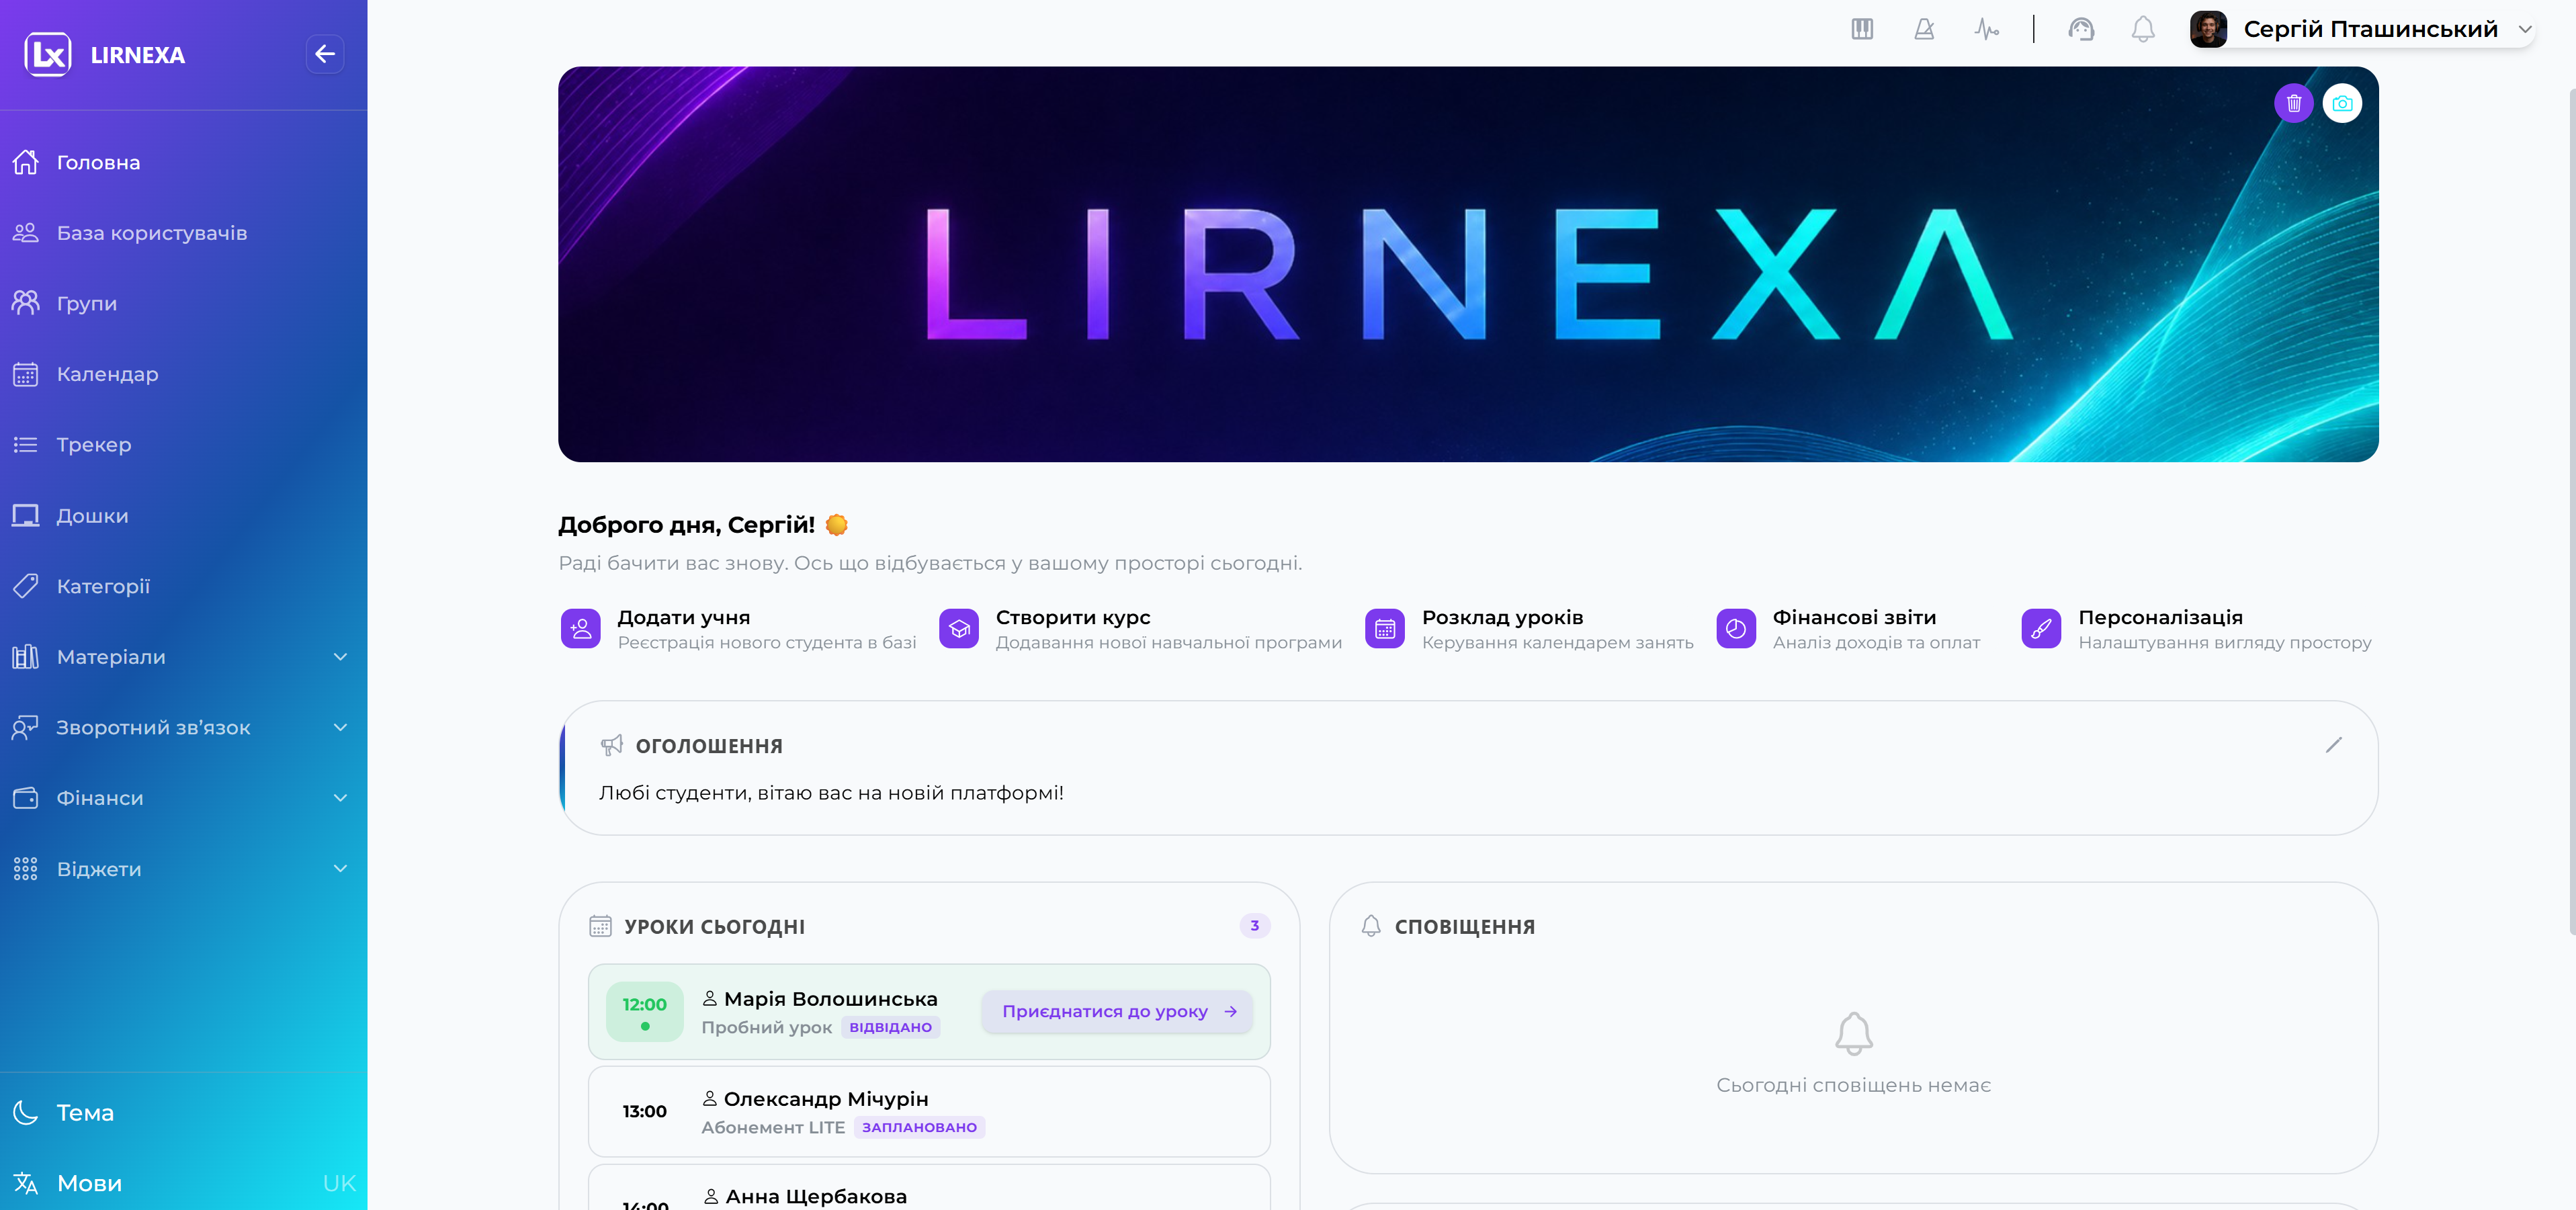The width and height of the screenshot is (2576, 1210).
Task: Click the Розклад уроків calendar icon
Action: pyautogui.click(x=1385, y=629)
